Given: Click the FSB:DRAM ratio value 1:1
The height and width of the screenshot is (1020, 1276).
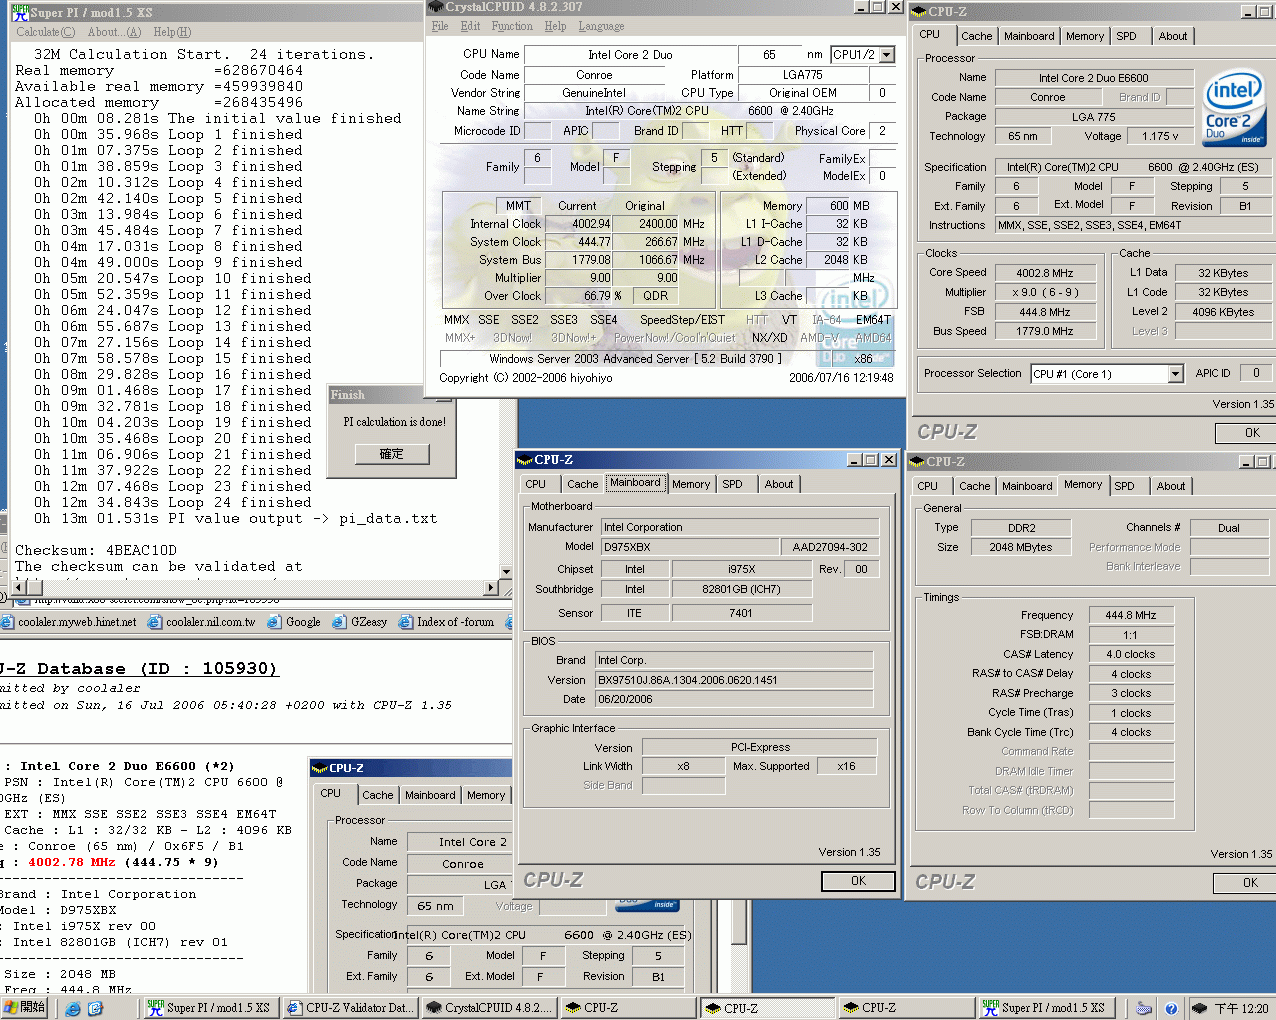Looking at the screenshot, I should click(x=1131, y=635).
